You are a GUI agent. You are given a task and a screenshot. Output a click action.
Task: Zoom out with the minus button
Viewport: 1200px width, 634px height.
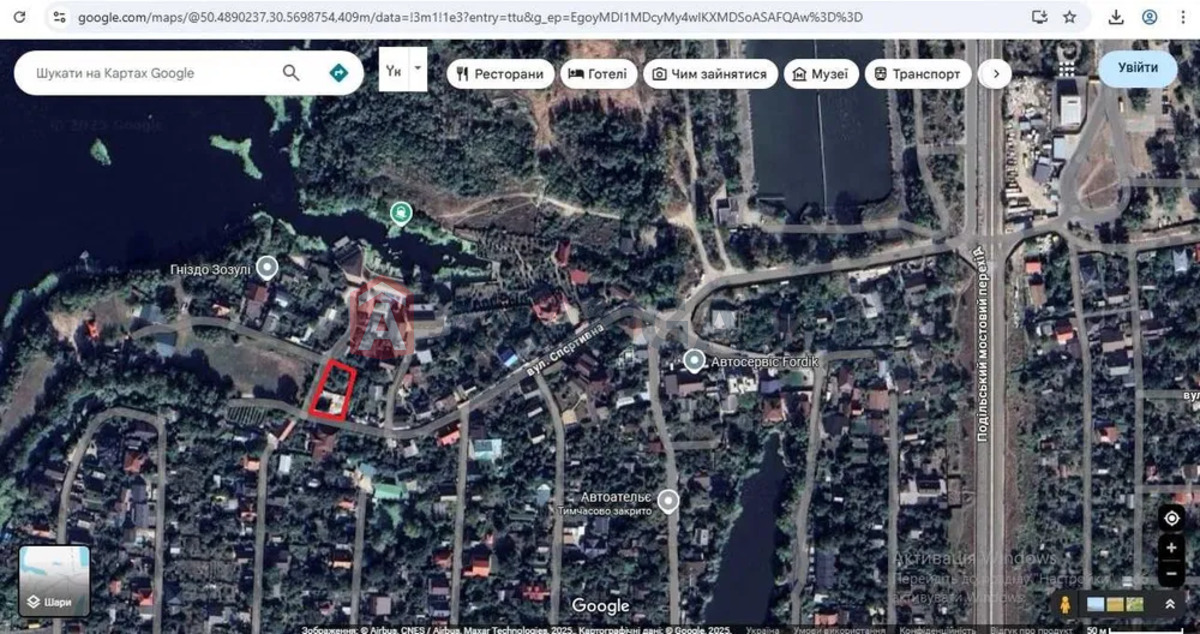pyautogui.click(x=1171, y=574)
